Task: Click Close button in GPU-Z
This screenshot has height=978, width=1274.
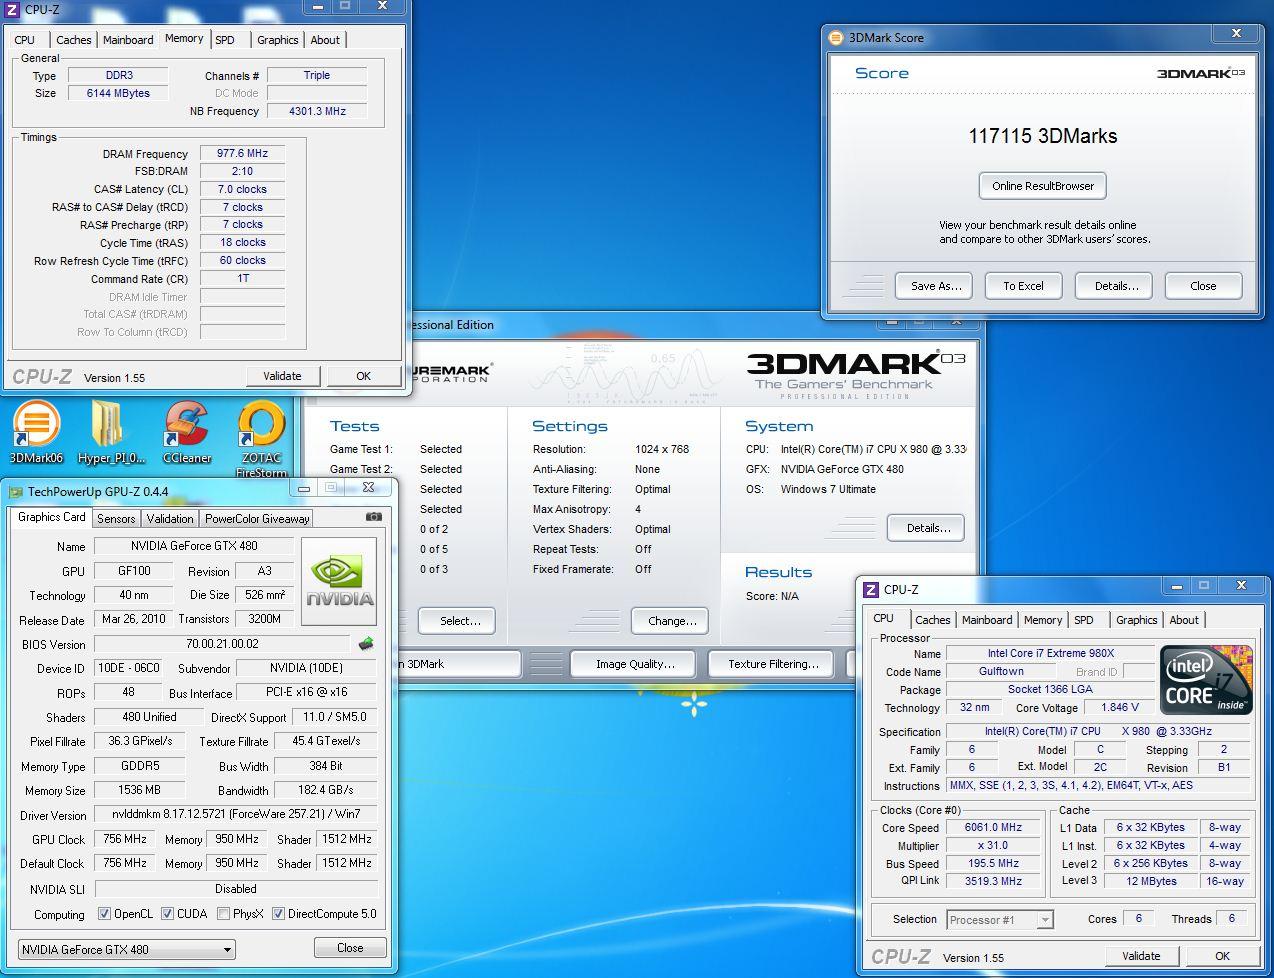Action: pyautogui.click(x=350, y=948)
